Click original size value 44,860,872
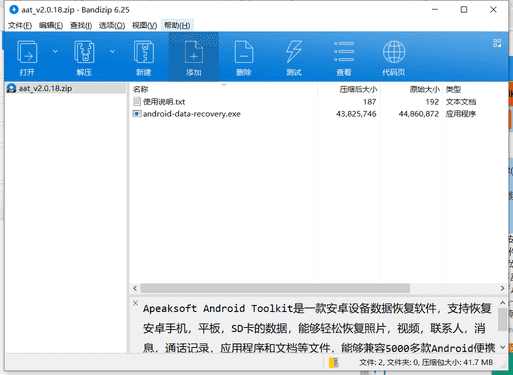Viewport: 513px width, 375px height. (x=419, y=114)
